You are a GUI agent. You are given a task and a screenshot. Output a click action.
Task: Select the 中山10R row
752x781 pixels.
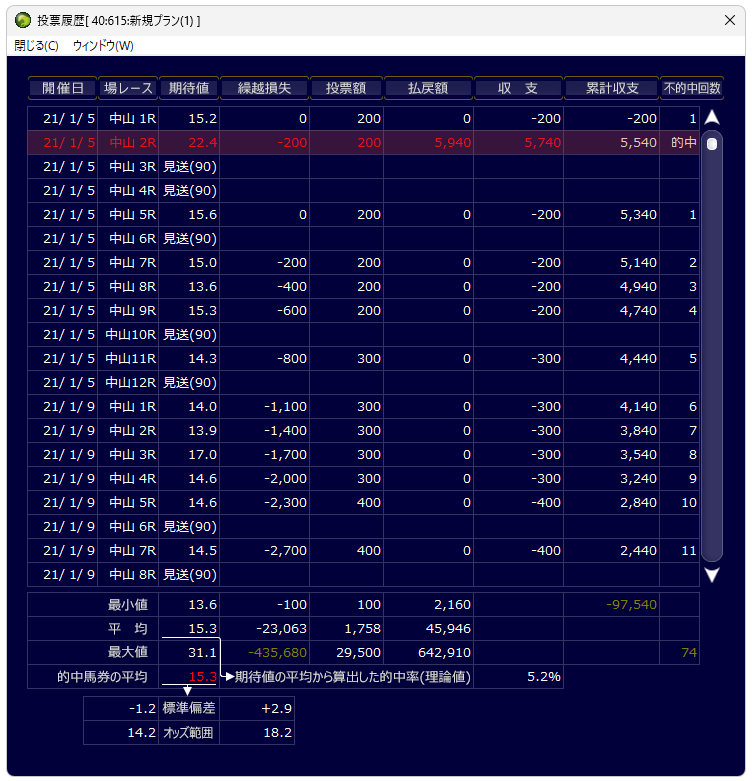(364, 334)
